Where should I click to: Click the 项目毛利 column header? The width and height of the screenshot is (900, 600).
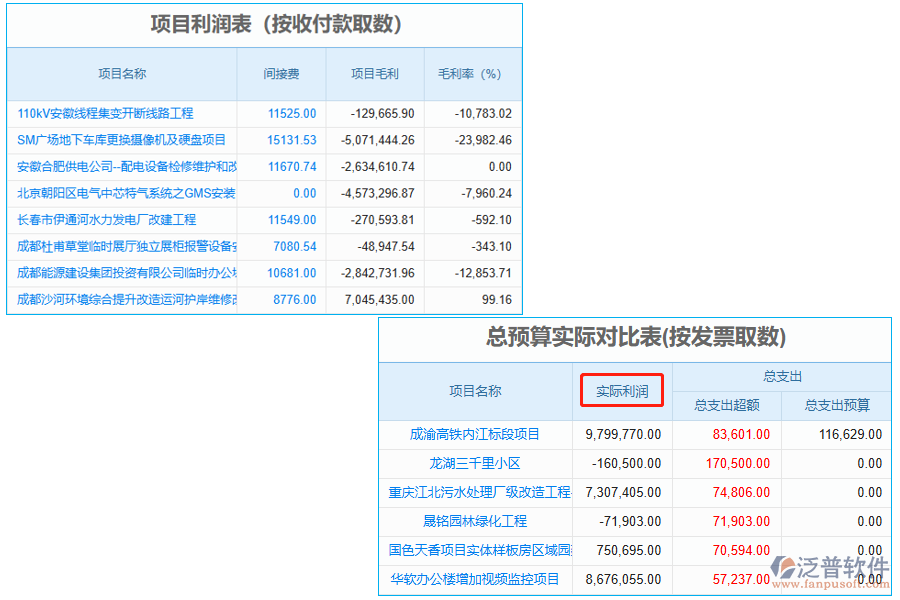coord(375,74)
